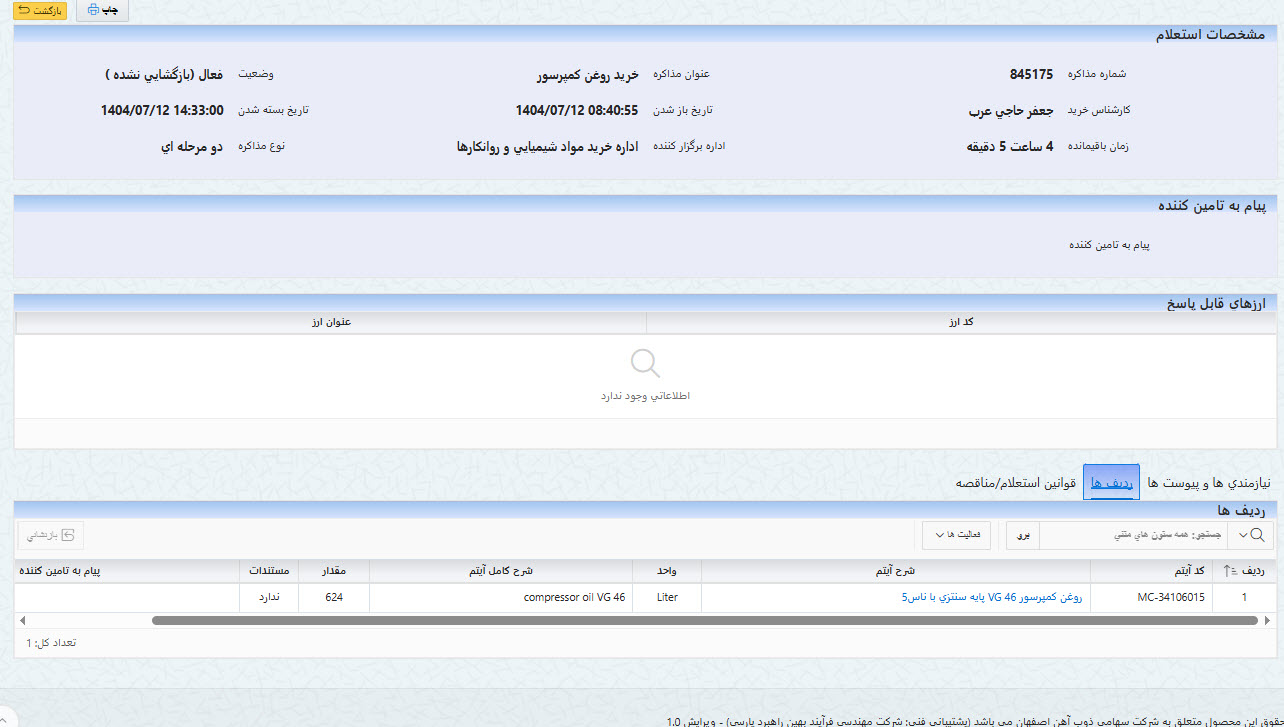The height and width of the screenshot is (727, 1284).
Task: Click the search magnifier icon in ردیف ها toolbar
Action: click(1256, 534)
